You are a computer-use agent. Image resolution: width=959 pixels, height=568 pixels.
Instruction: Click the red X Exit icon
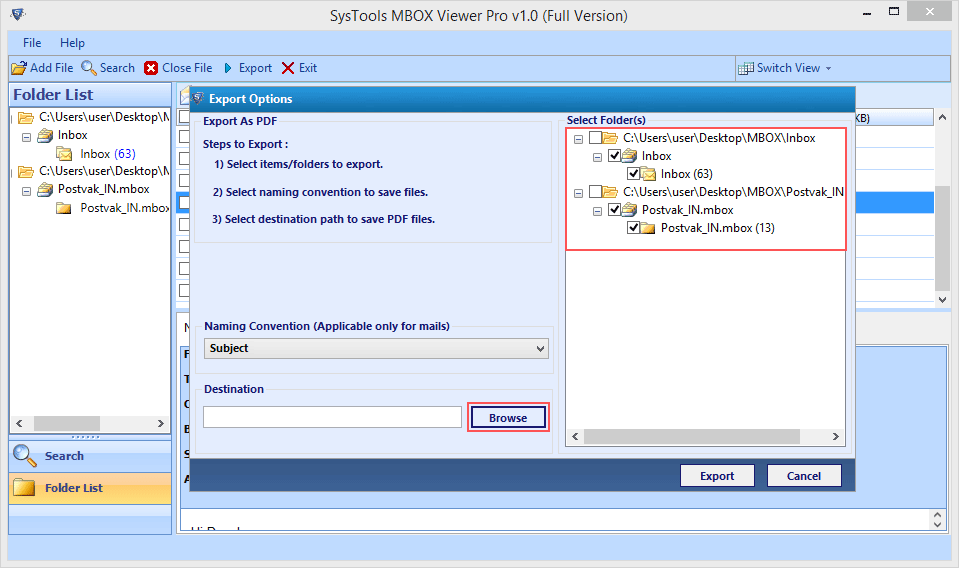[288, 68]
